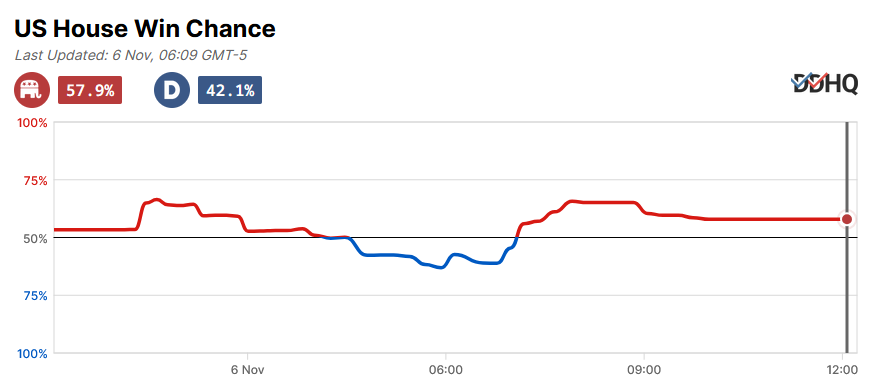Click the 12:00 x-axis label
870x384 pixels.
(843, 368)
